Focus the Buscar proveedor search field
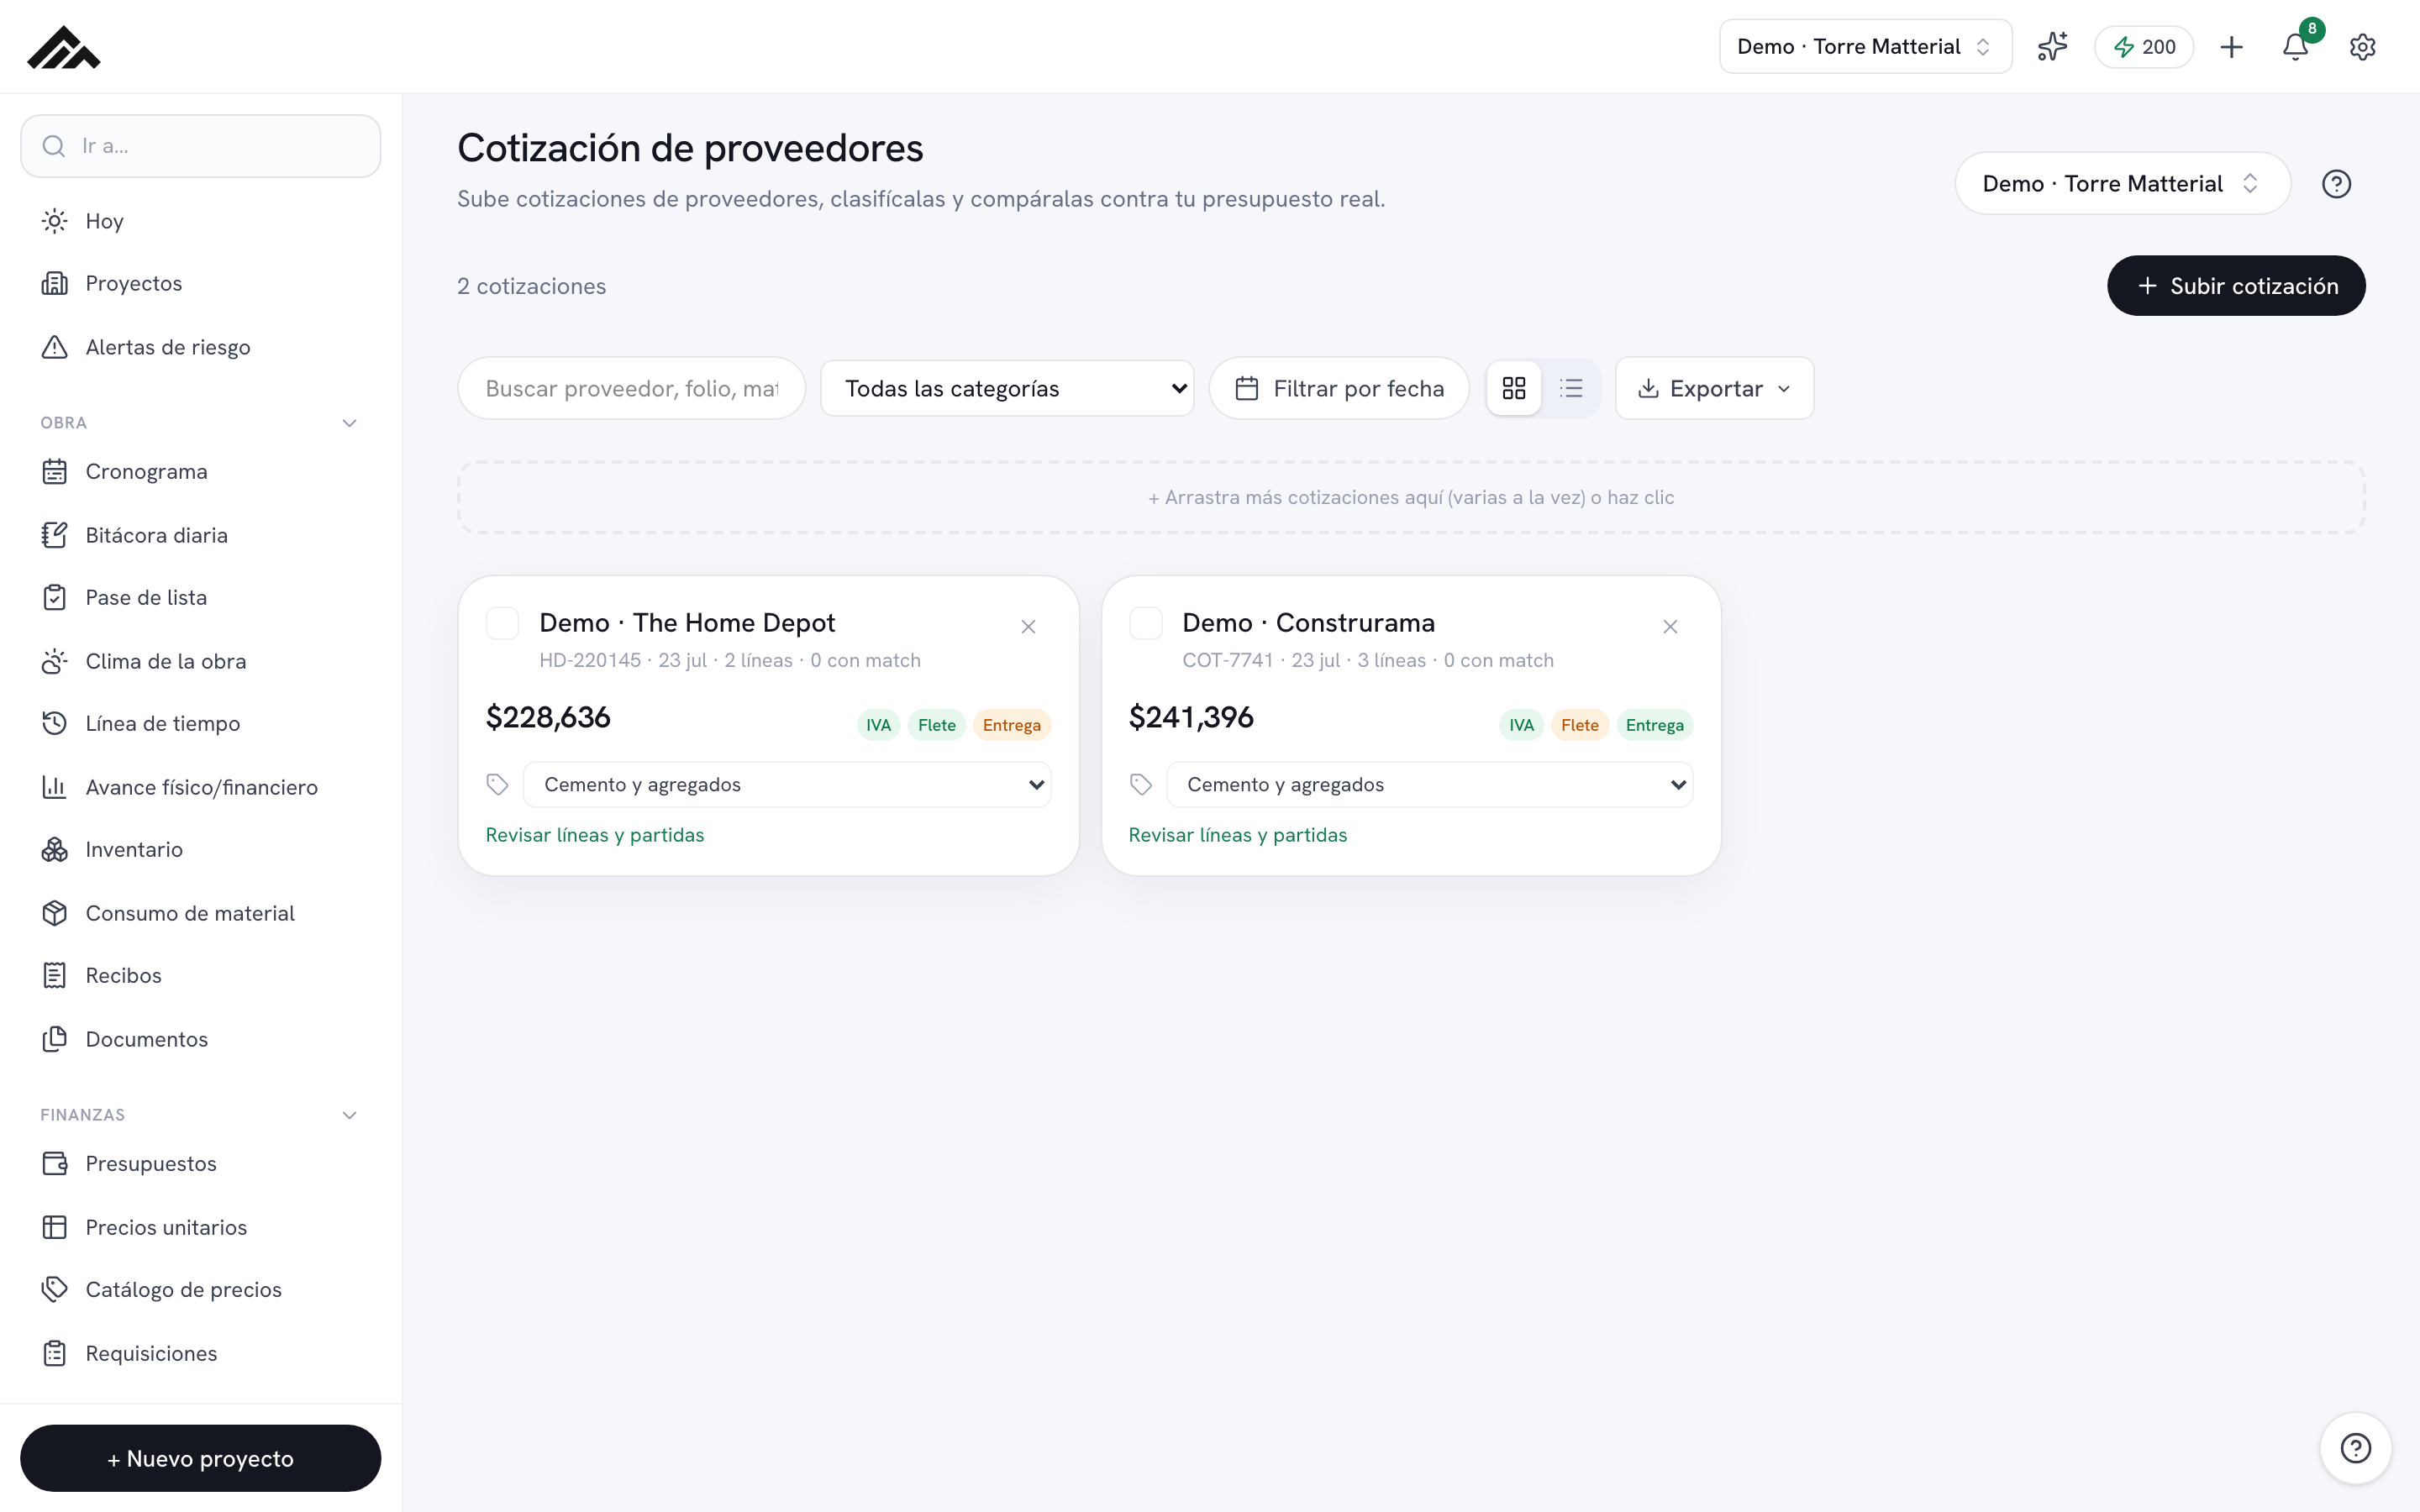The image size is (2420, 1512). 631,388
